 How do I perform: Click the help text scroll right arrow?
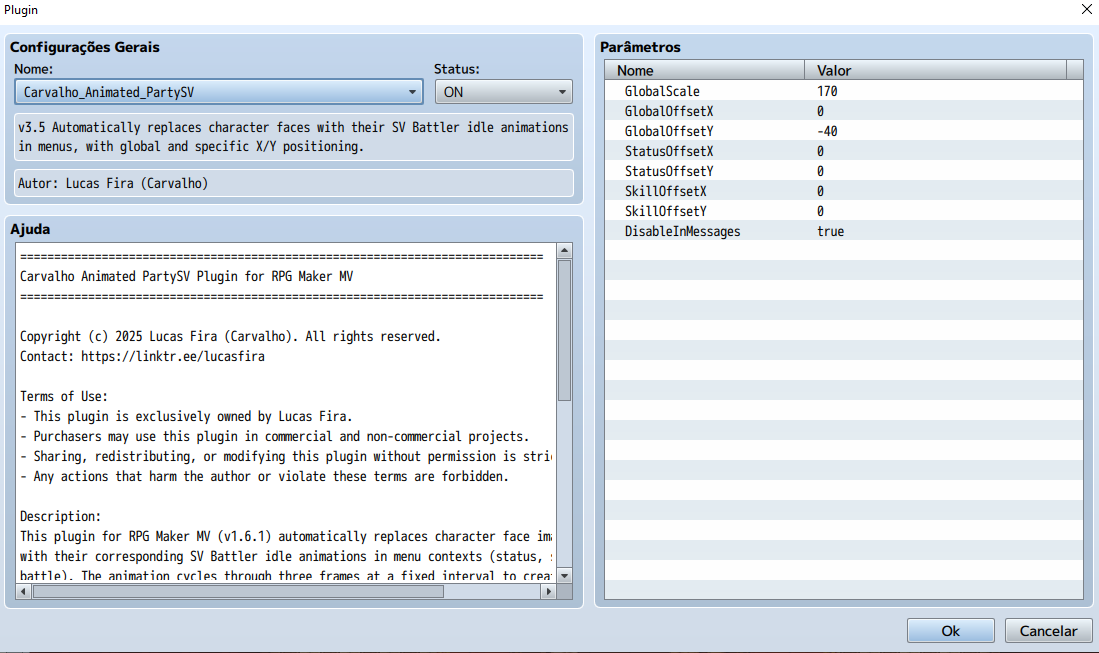pyautogui.click(x=549, y=591)
